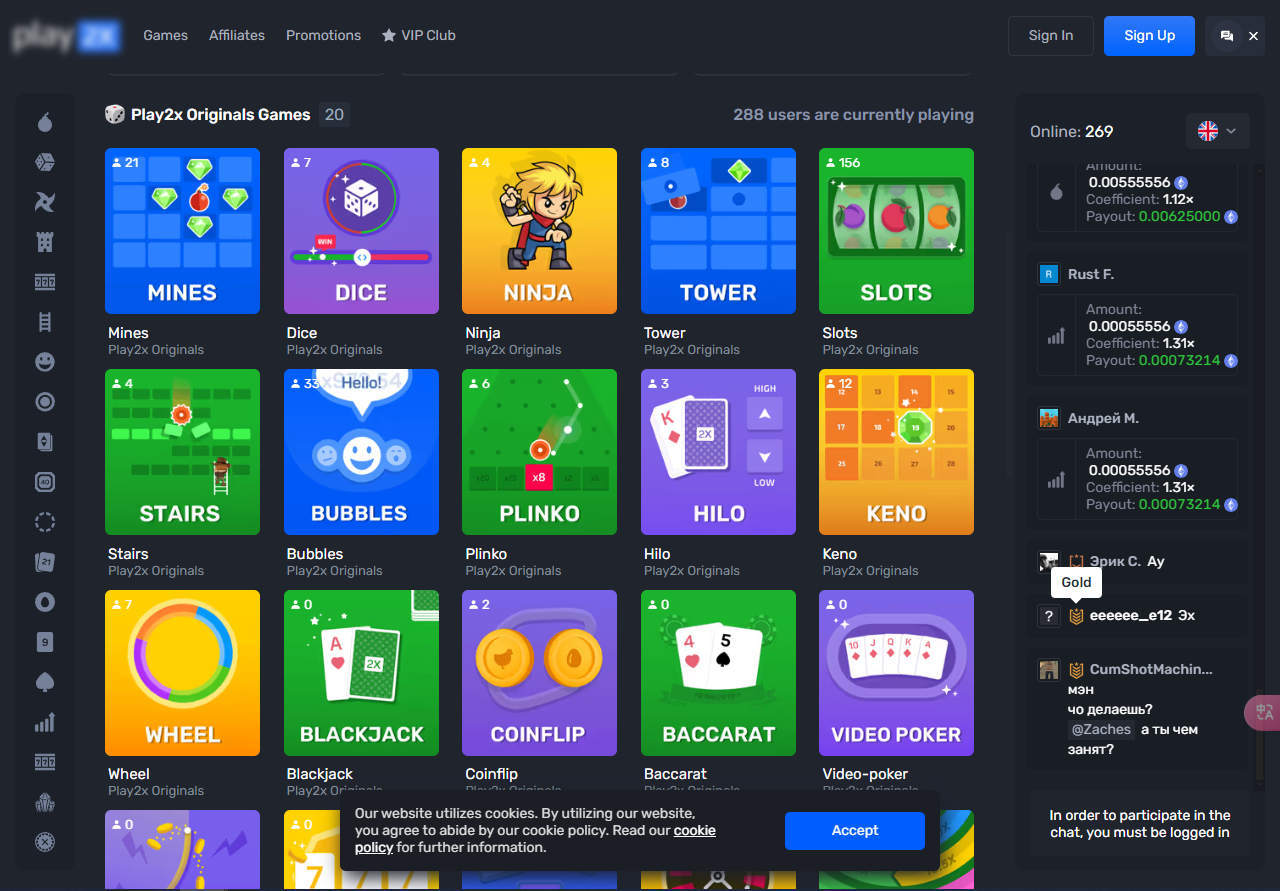This screenshot has width=1280, height=891.
Task: Select the Coinflip coin sidebar icon
Action: tap(45, 602)
